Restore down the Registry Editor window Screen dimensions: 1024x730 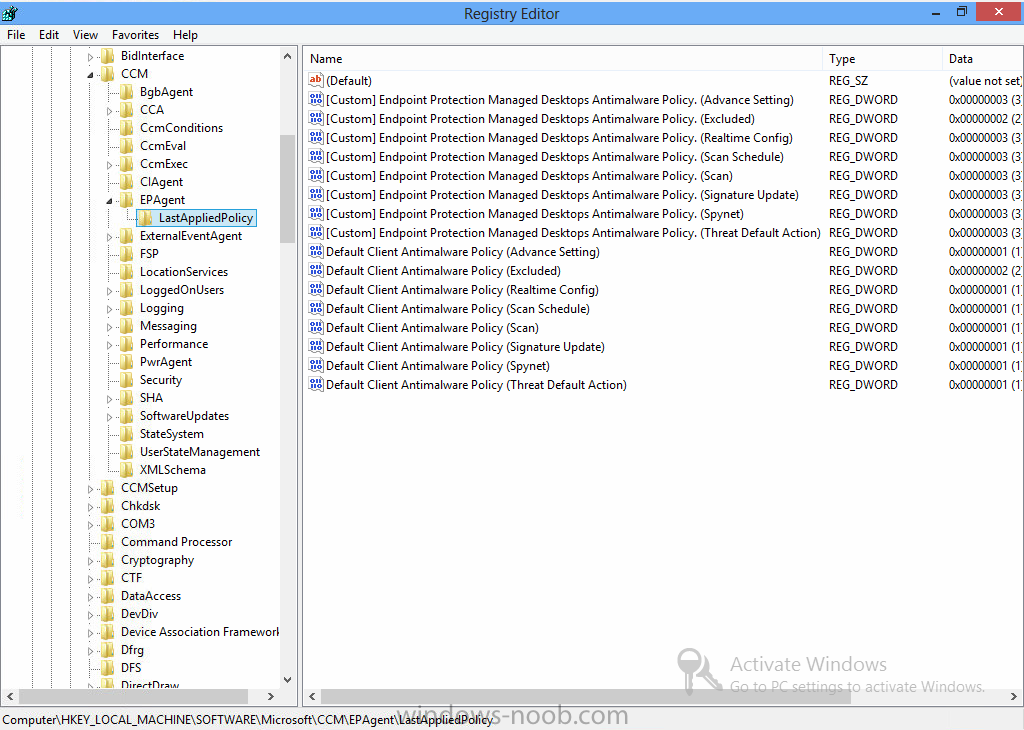point(961,12)
